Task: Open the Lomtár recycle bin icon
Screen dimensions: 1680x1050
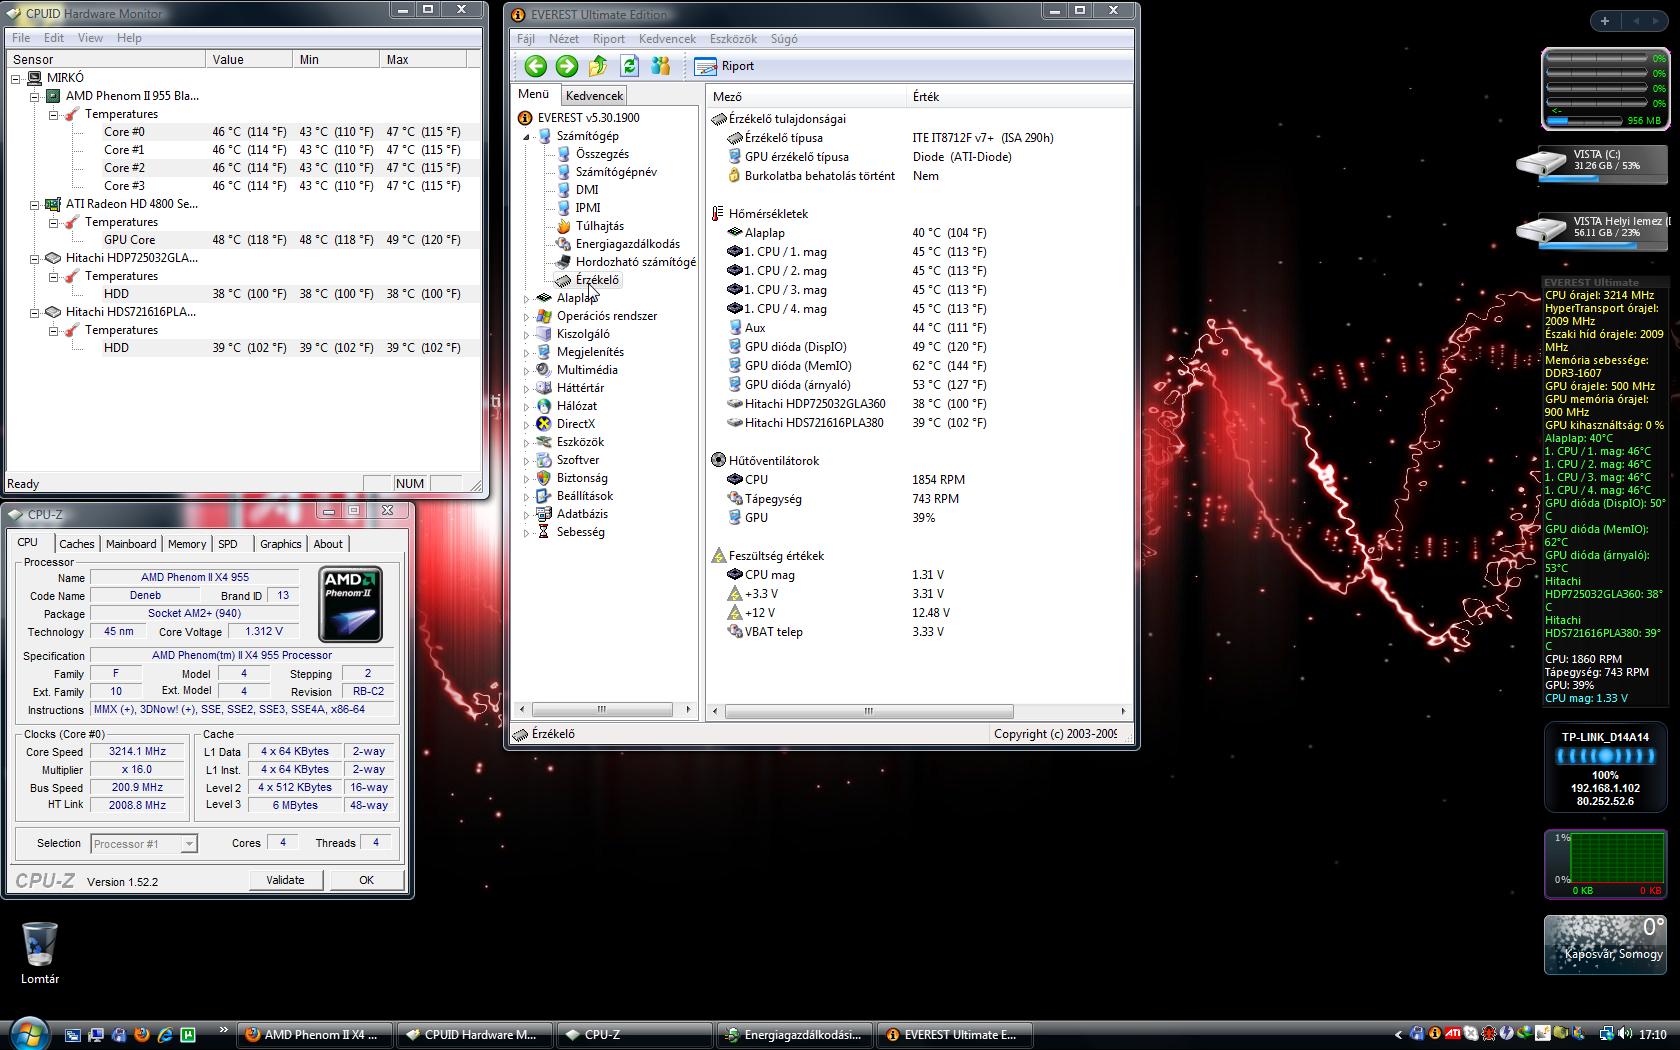Action: (40, 953)
